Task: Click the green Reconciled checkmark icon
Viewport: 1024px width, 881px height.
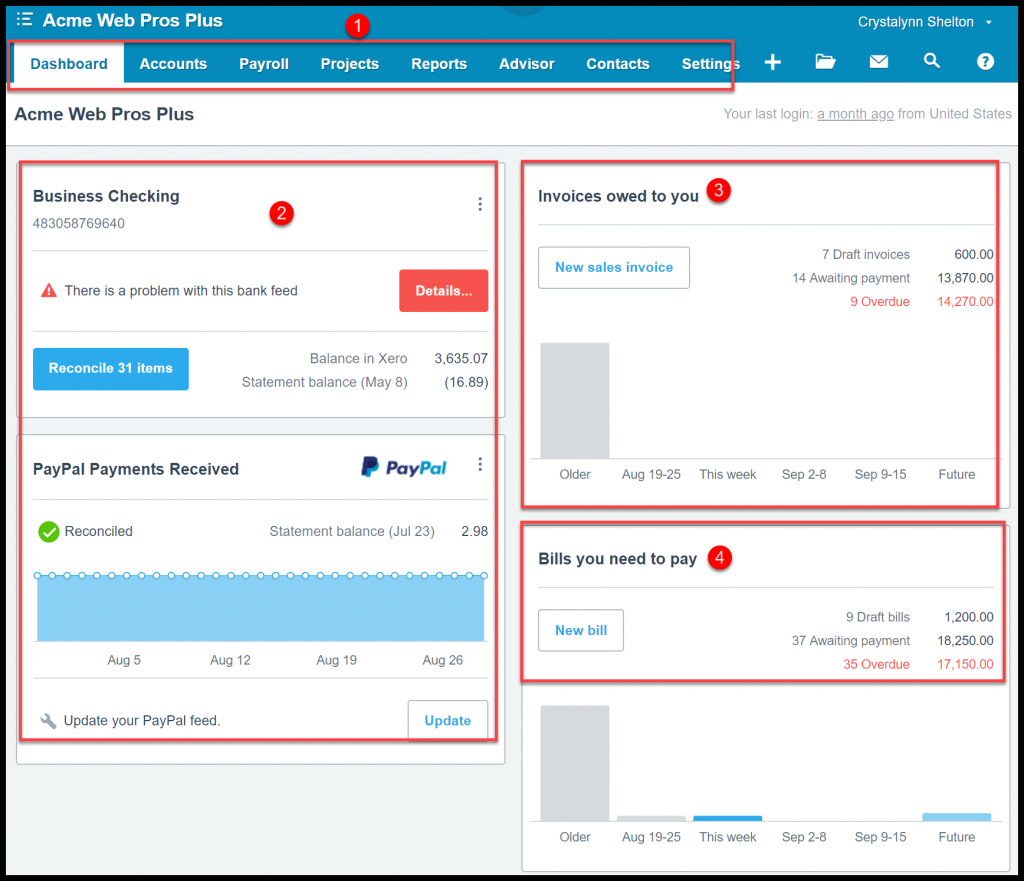Action: (x=48, y=532)
